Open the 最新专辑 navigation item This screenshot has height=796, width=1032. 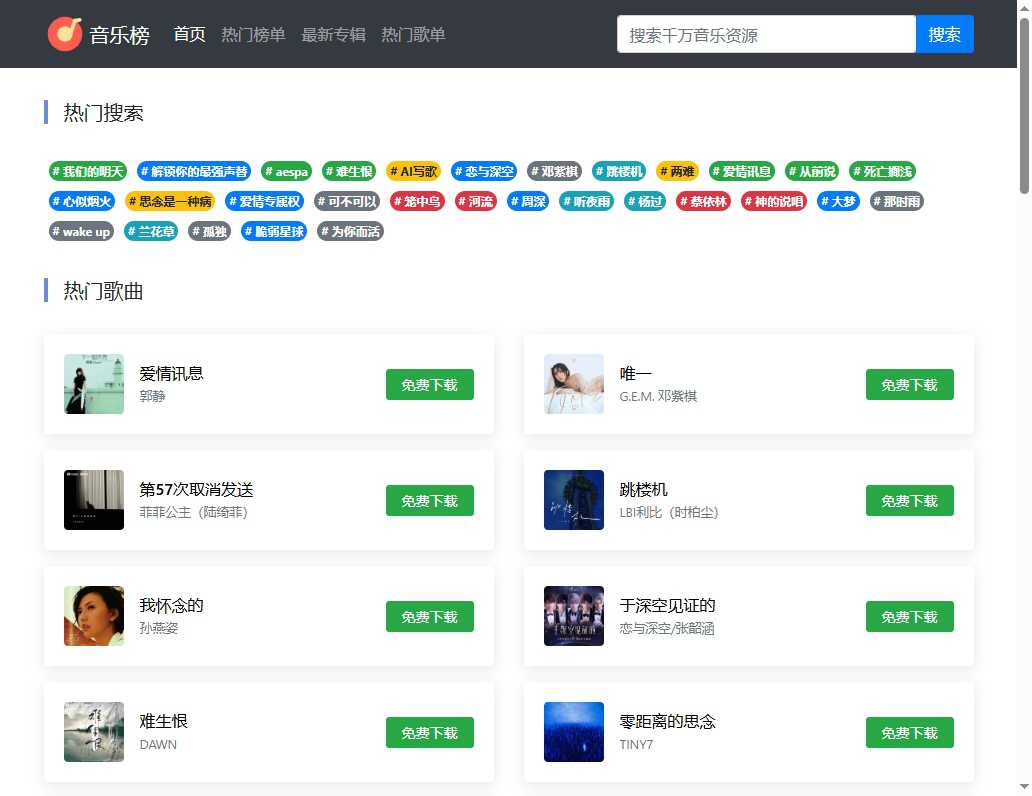point(333,33)
